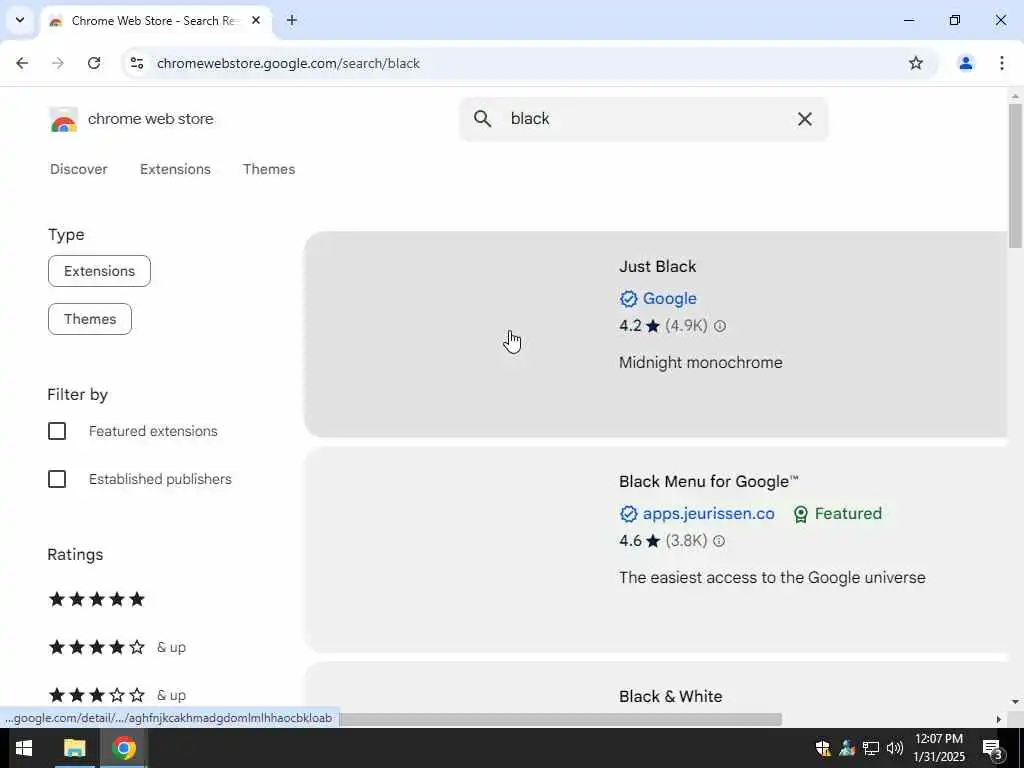Click the 4.2 rating of Just Black
Image resolution: width=1024 pixels, height=768 pixels.
tap(630, 326)
